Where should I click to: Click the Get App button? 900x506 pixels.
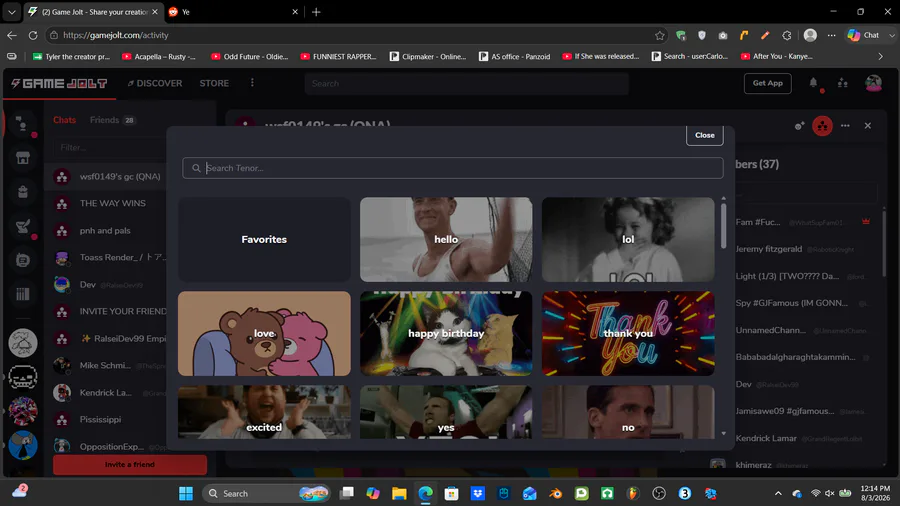[x=767, y=83]
